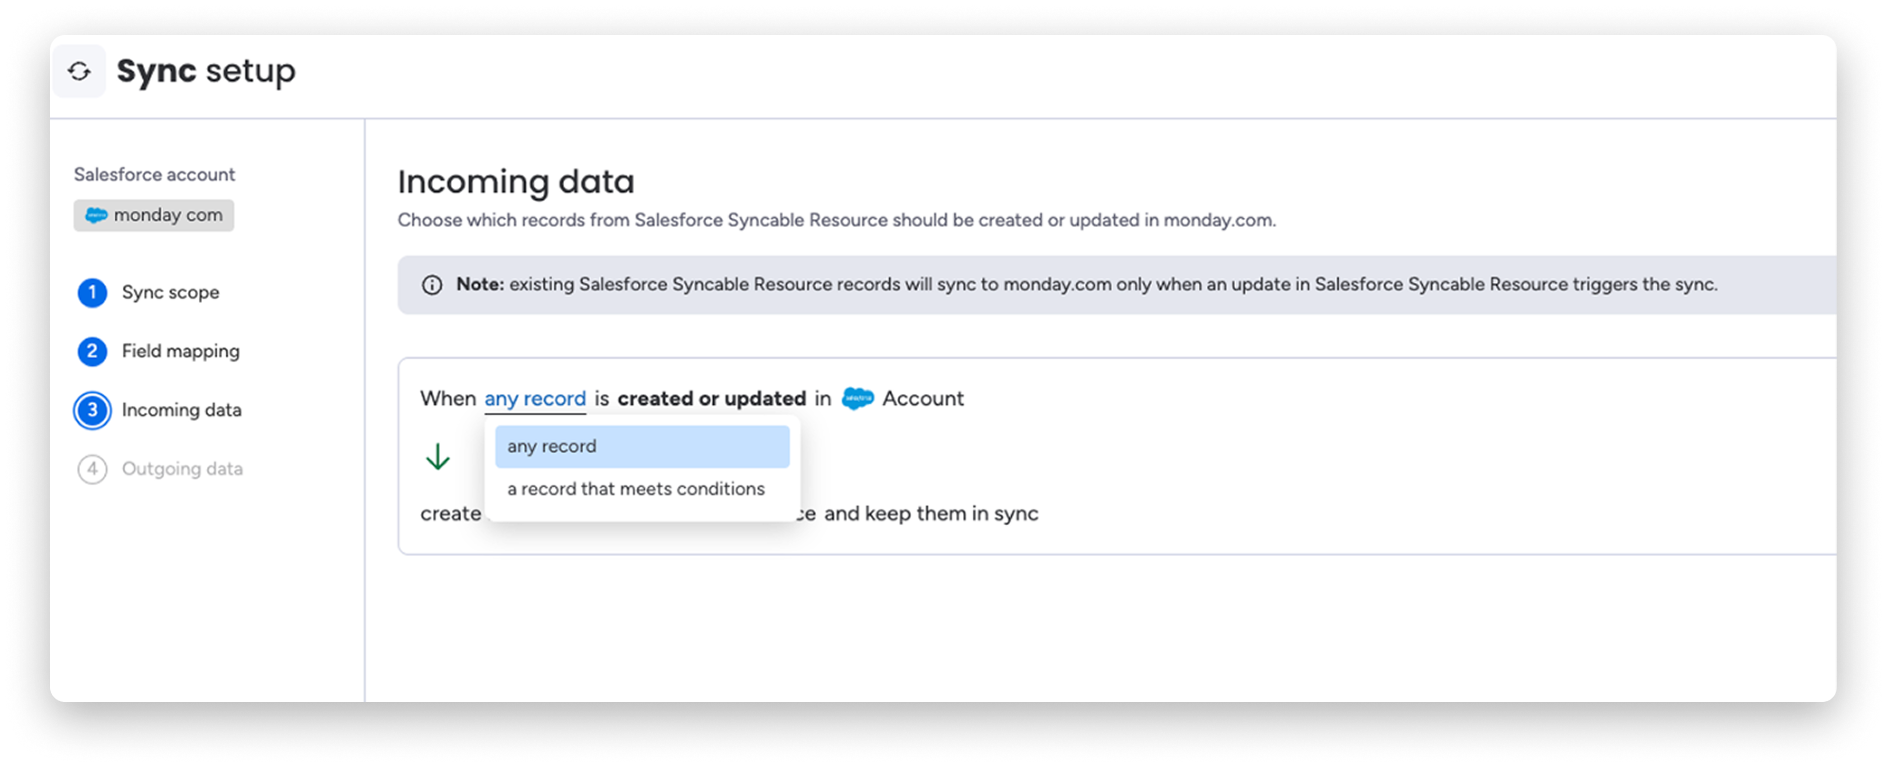Choose 'a record that meets conditions' option
1887x767 pixels.
point(636,489)
